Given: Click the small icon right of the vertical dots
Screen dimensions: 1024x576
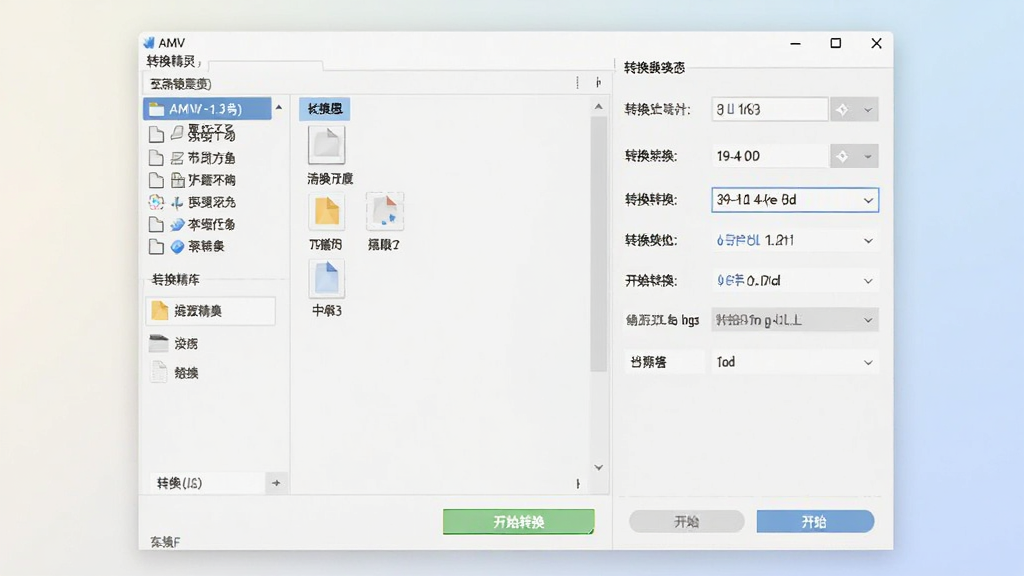Looking at the screenshot, I should pyautogui.click(x=598, y=82).
